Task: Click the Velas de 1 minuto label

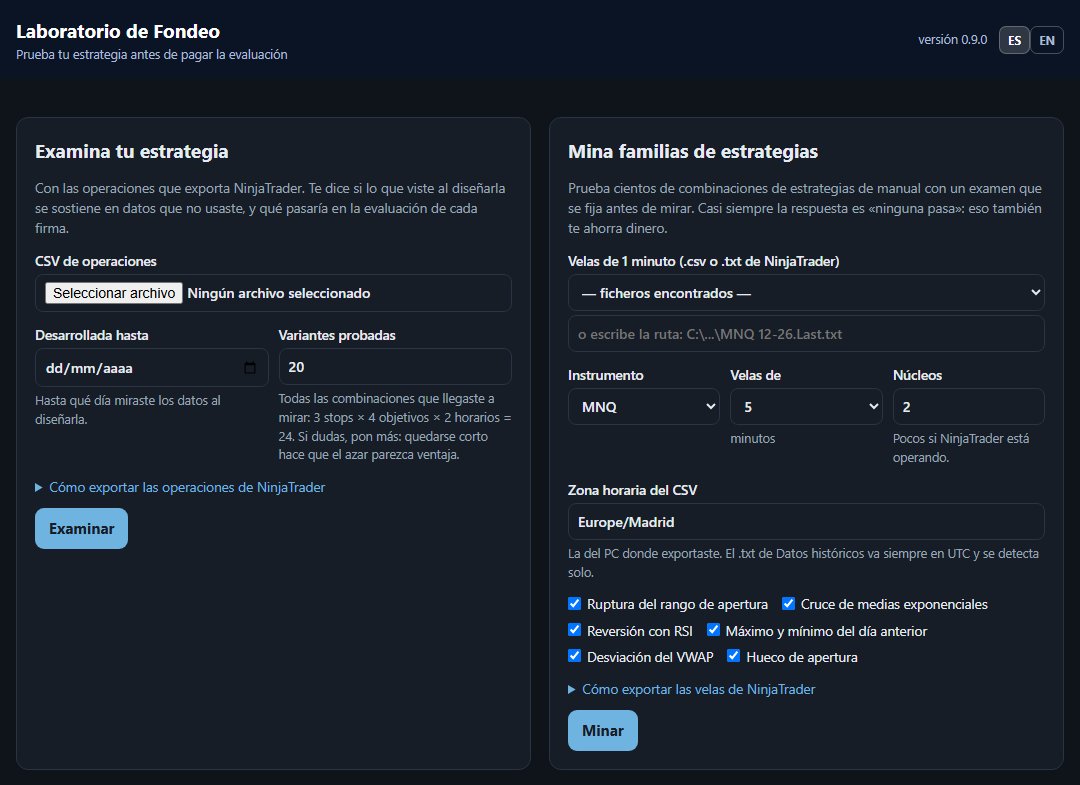Action: click(x=703, y=261)
